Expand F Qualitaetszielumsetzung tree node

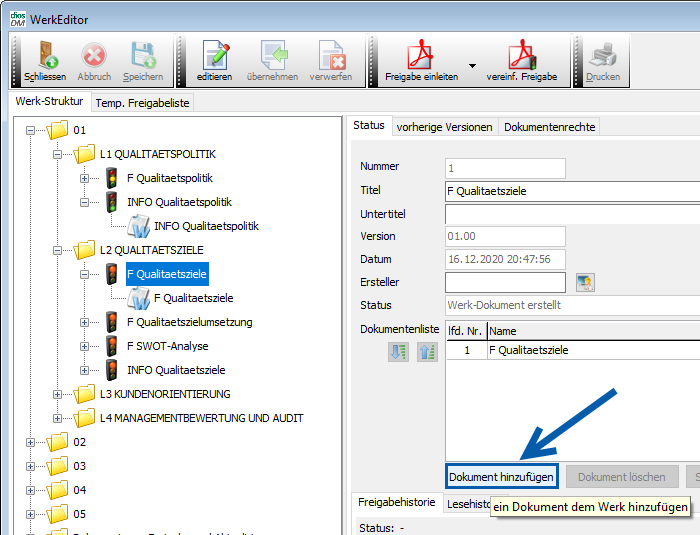tap(85, 322)
